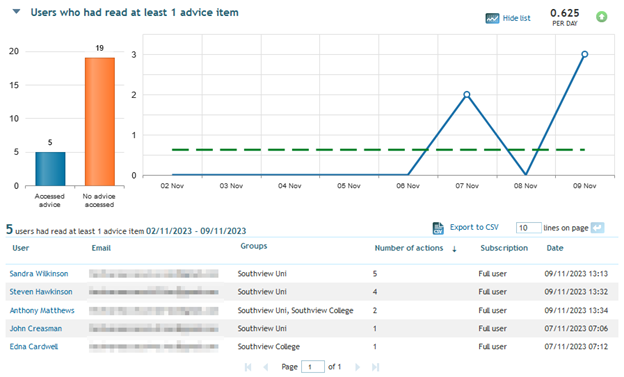
Task: Open Anthony Matthews user profile
Action: click(42, 310)
